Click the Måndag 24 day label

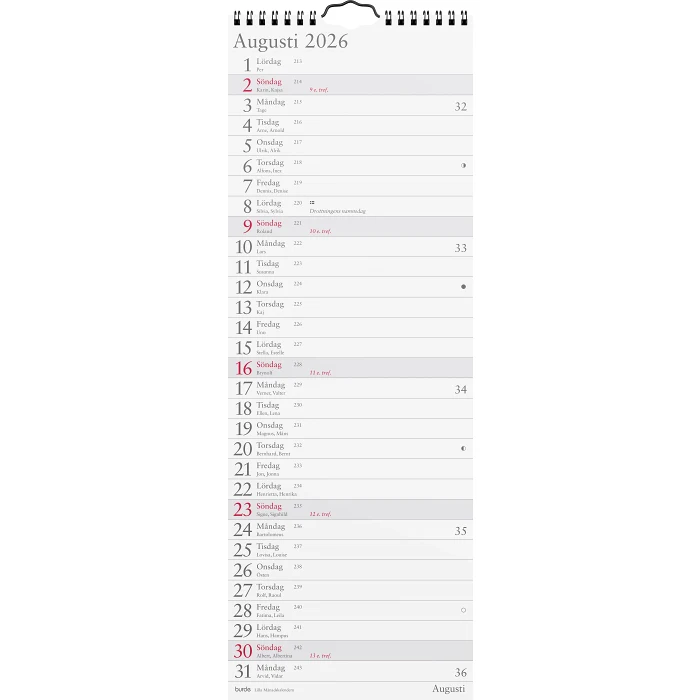(270, 526)
